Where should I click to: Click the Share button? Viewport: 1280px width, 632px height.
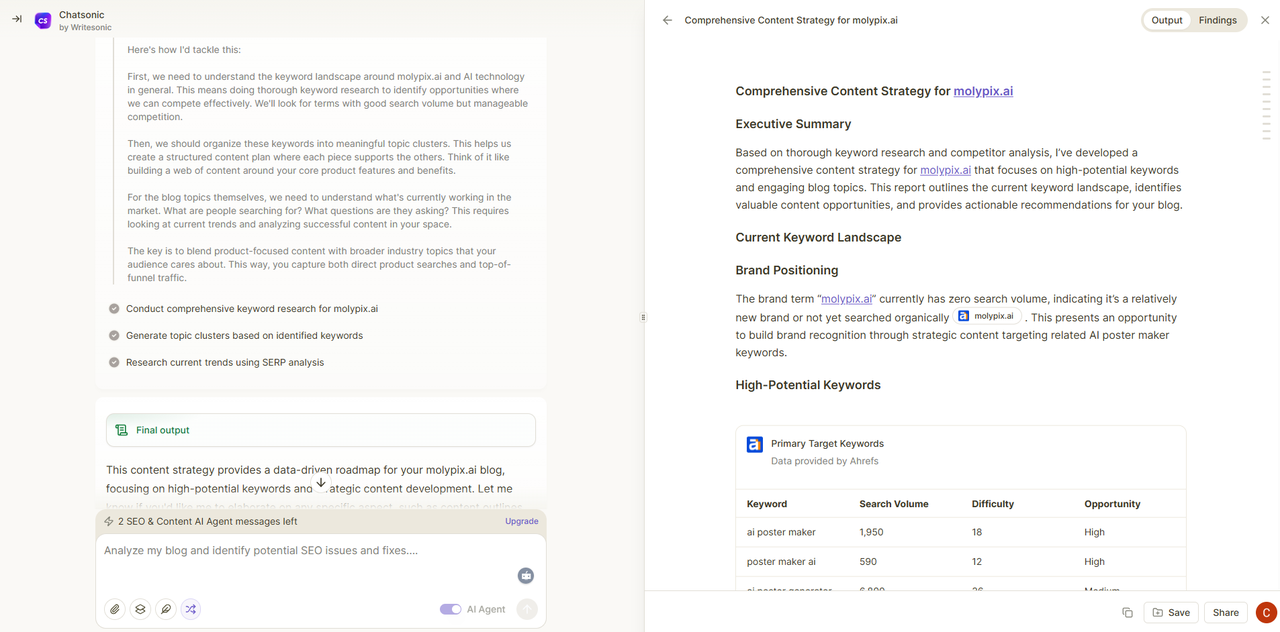coord(1226,613)
